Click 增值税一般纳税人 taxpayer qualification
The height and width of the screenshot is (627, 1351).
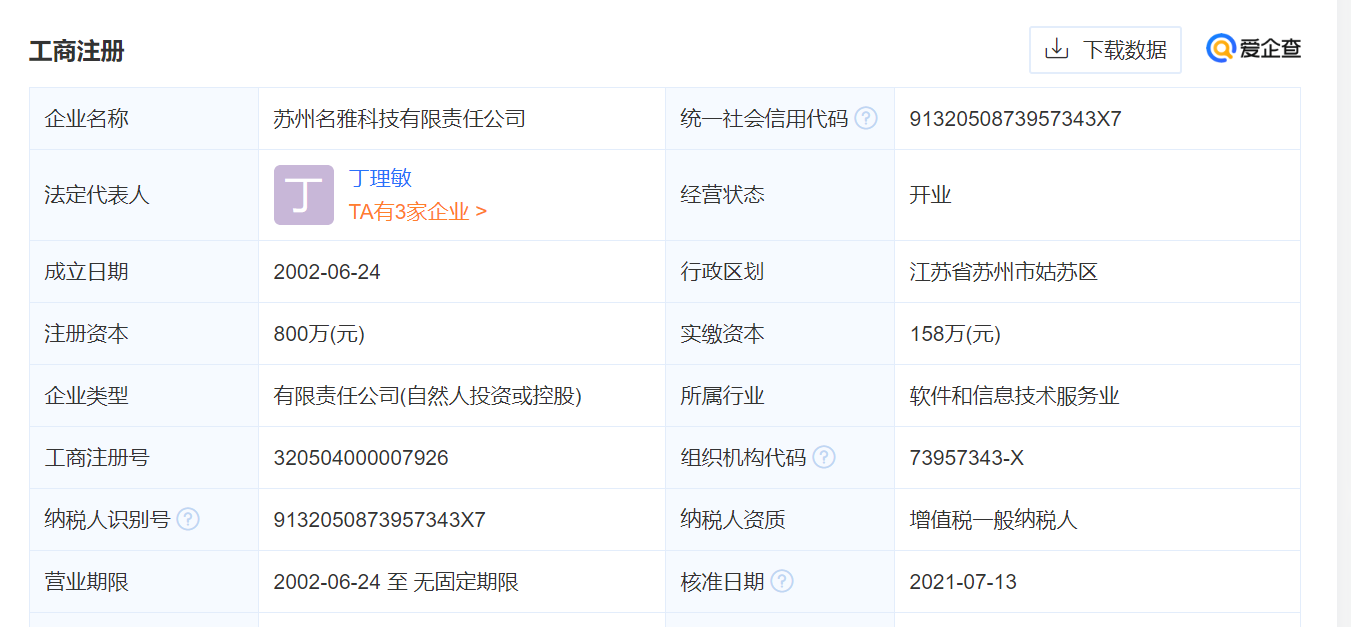[x=993, y=520]
